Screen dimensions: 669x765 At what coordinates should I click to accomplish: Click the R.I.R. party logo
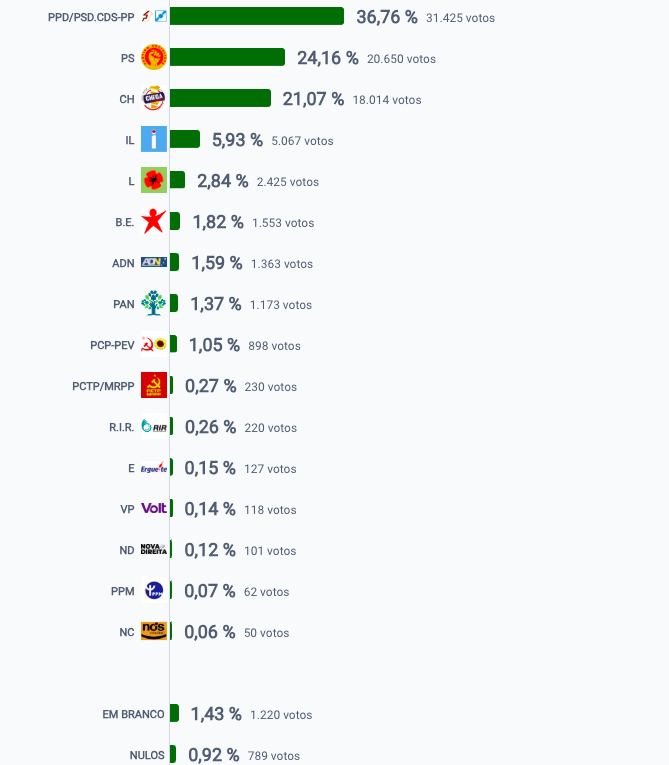click(x=154, y=426)
